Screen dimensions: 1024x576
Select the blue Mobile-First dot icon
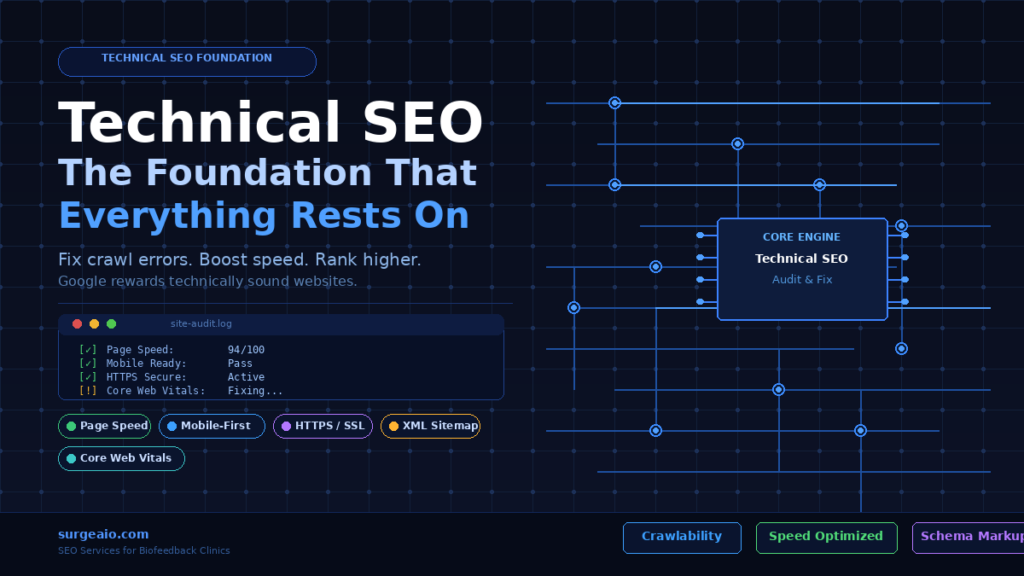click(x=170, y=426)
